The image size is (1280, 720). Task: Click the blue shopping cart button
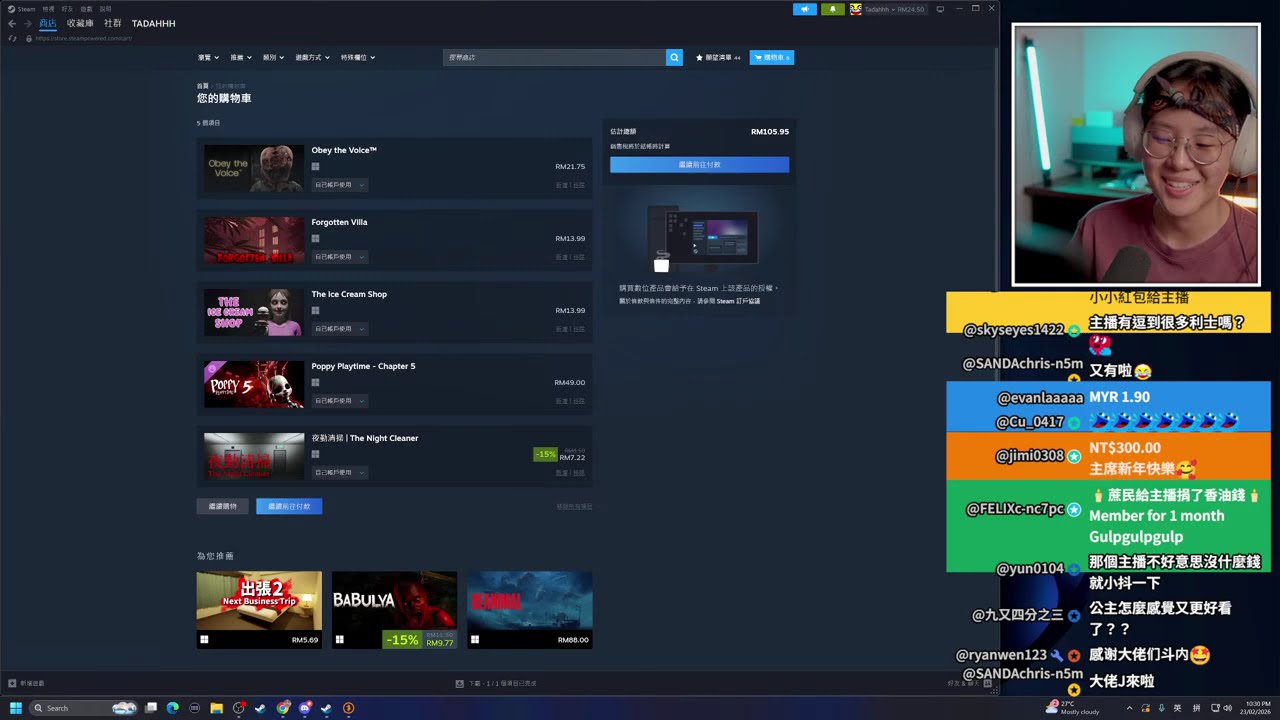pos(772,57)
